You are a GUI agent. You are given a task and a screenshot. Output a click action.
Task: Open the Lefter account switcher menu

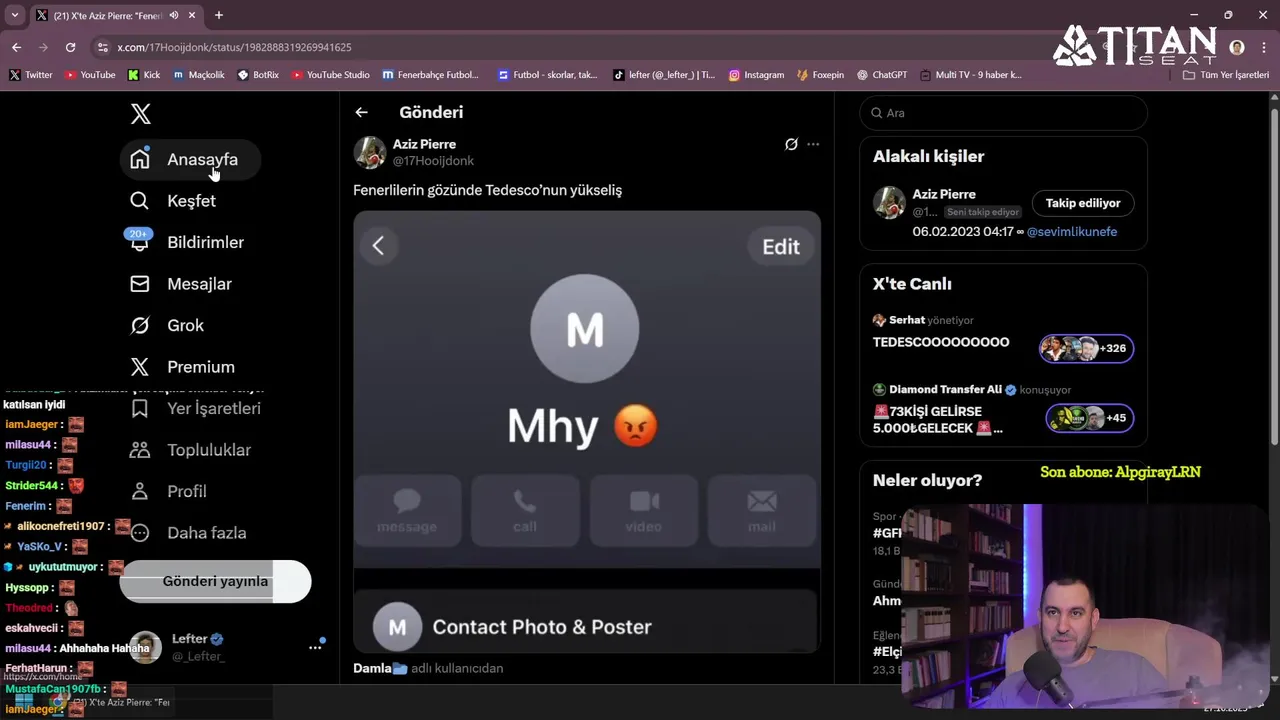pos(226,647)
